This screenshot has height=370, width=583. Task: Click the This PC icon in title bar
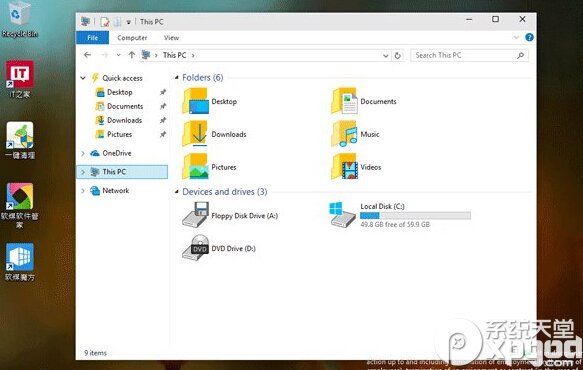point(86,22)
